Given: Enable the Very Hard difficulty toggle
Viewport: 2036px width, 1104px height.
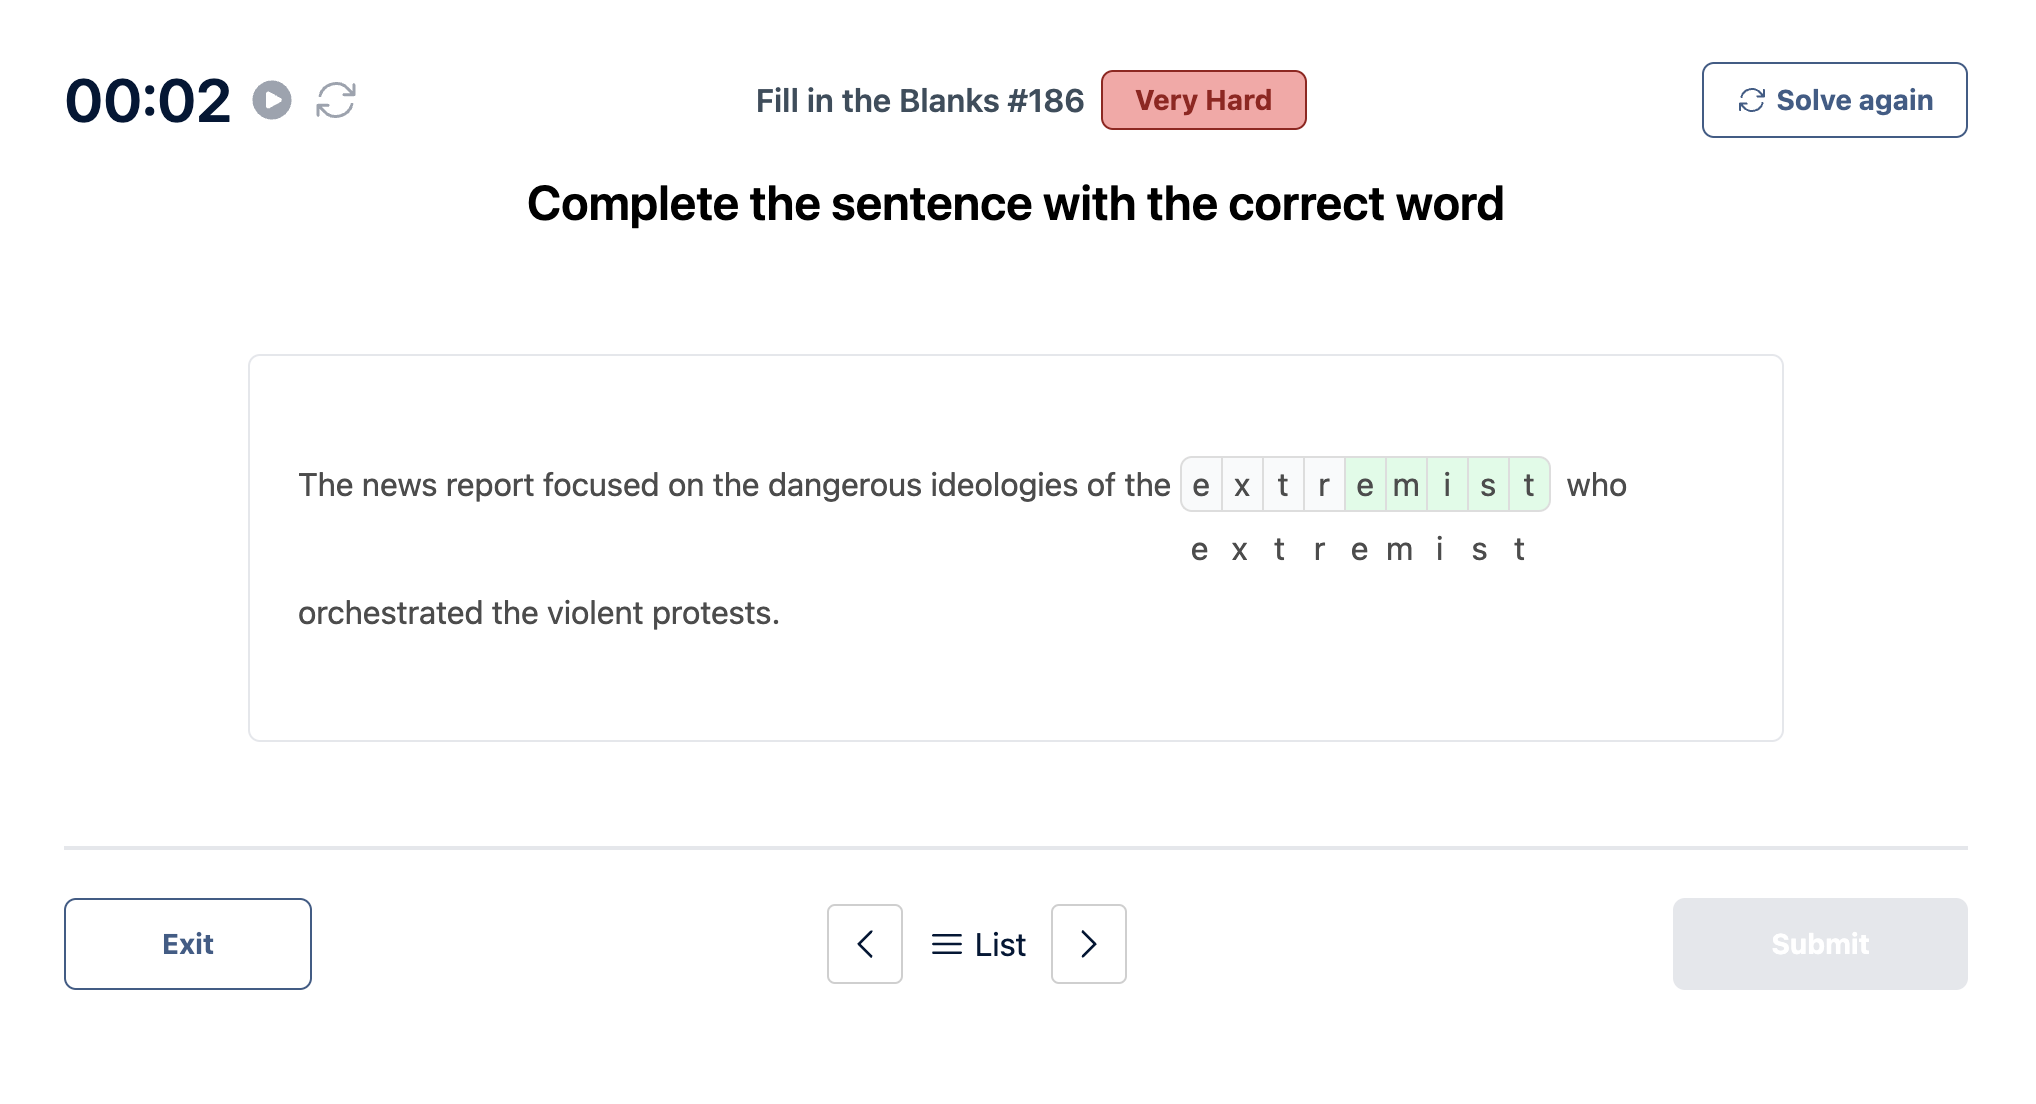Looking at the screenshot, I should tap(1201, 98).
